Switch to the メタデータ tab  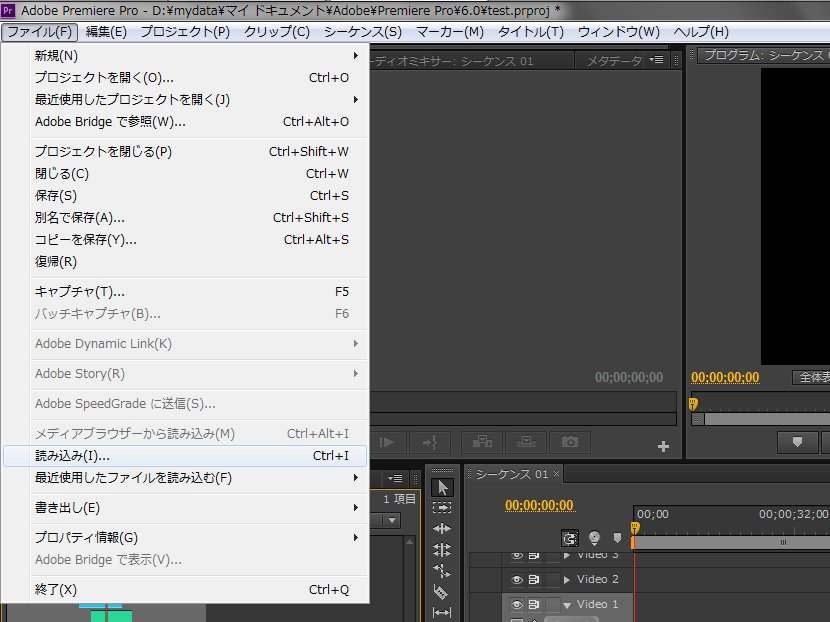[x=614, y=61]
